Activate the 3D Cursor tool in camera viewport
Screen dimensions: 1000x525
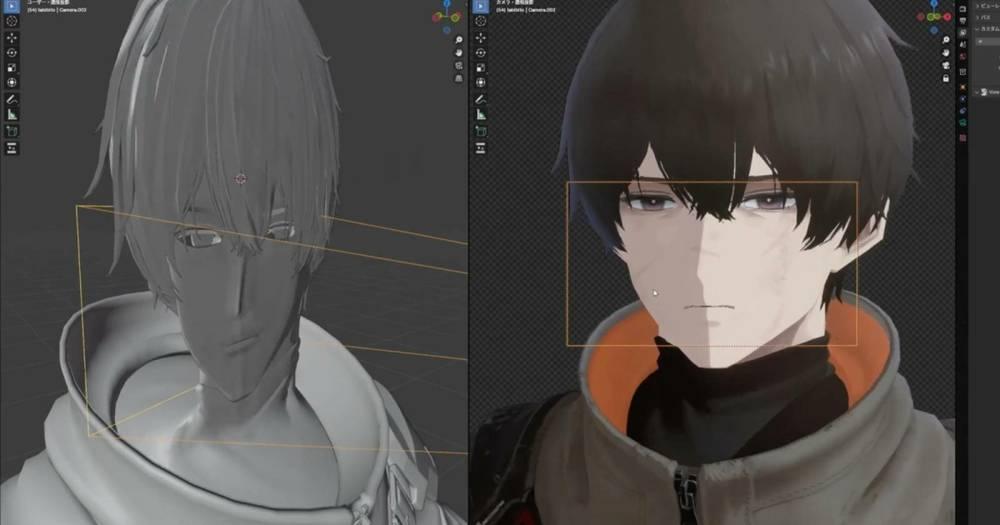tap(480, 21)
